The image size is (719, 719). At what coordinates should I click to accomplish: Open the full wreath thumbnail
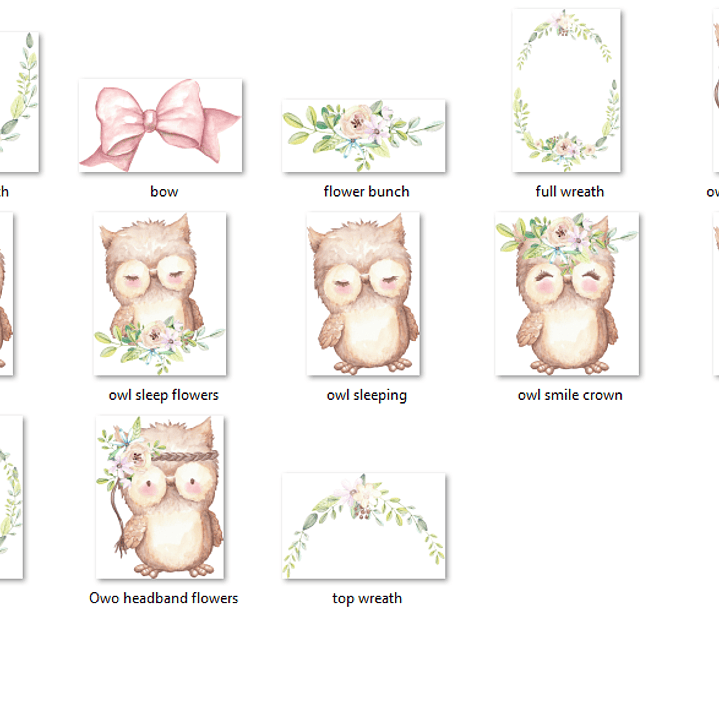(566, 90)
